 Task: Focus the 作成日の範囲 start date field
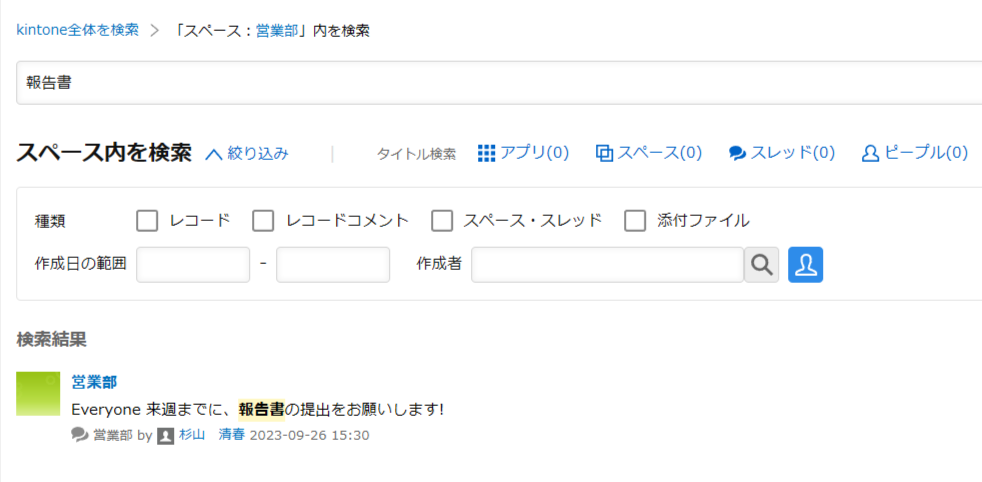coord(193,265)
